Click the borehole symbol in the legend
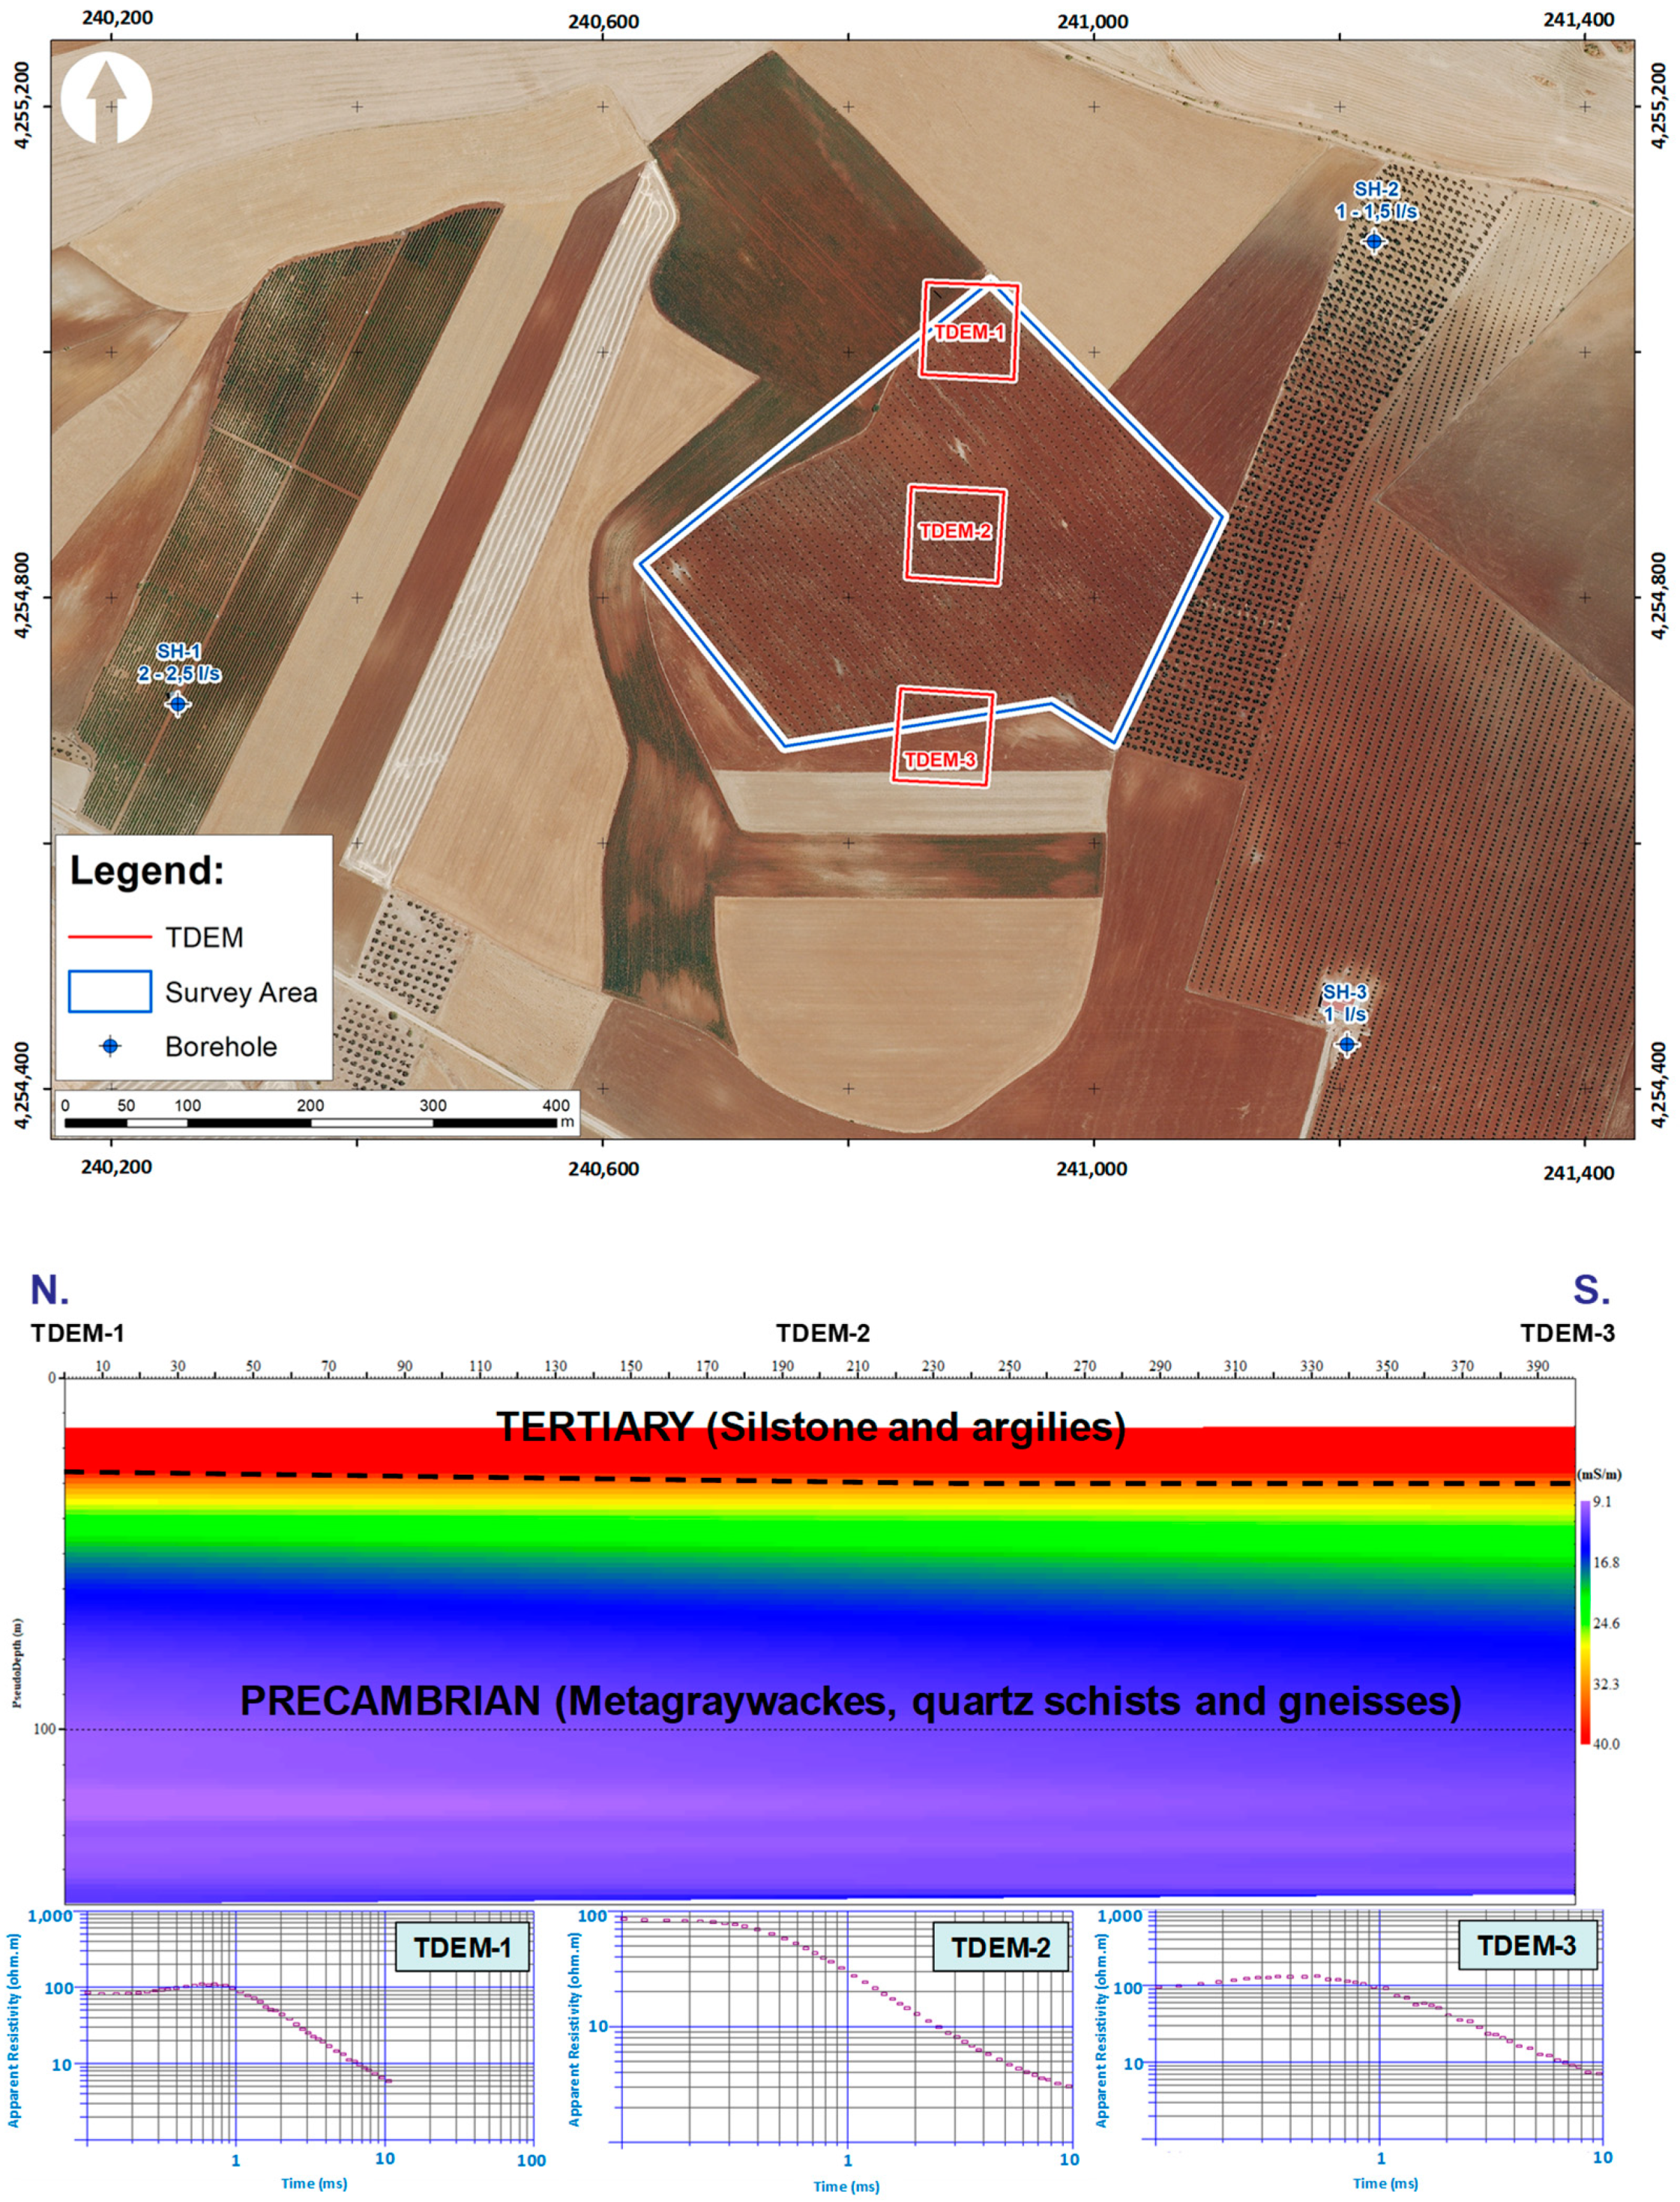This screenshot has width=1680, height=2202. coord(111,1046)
